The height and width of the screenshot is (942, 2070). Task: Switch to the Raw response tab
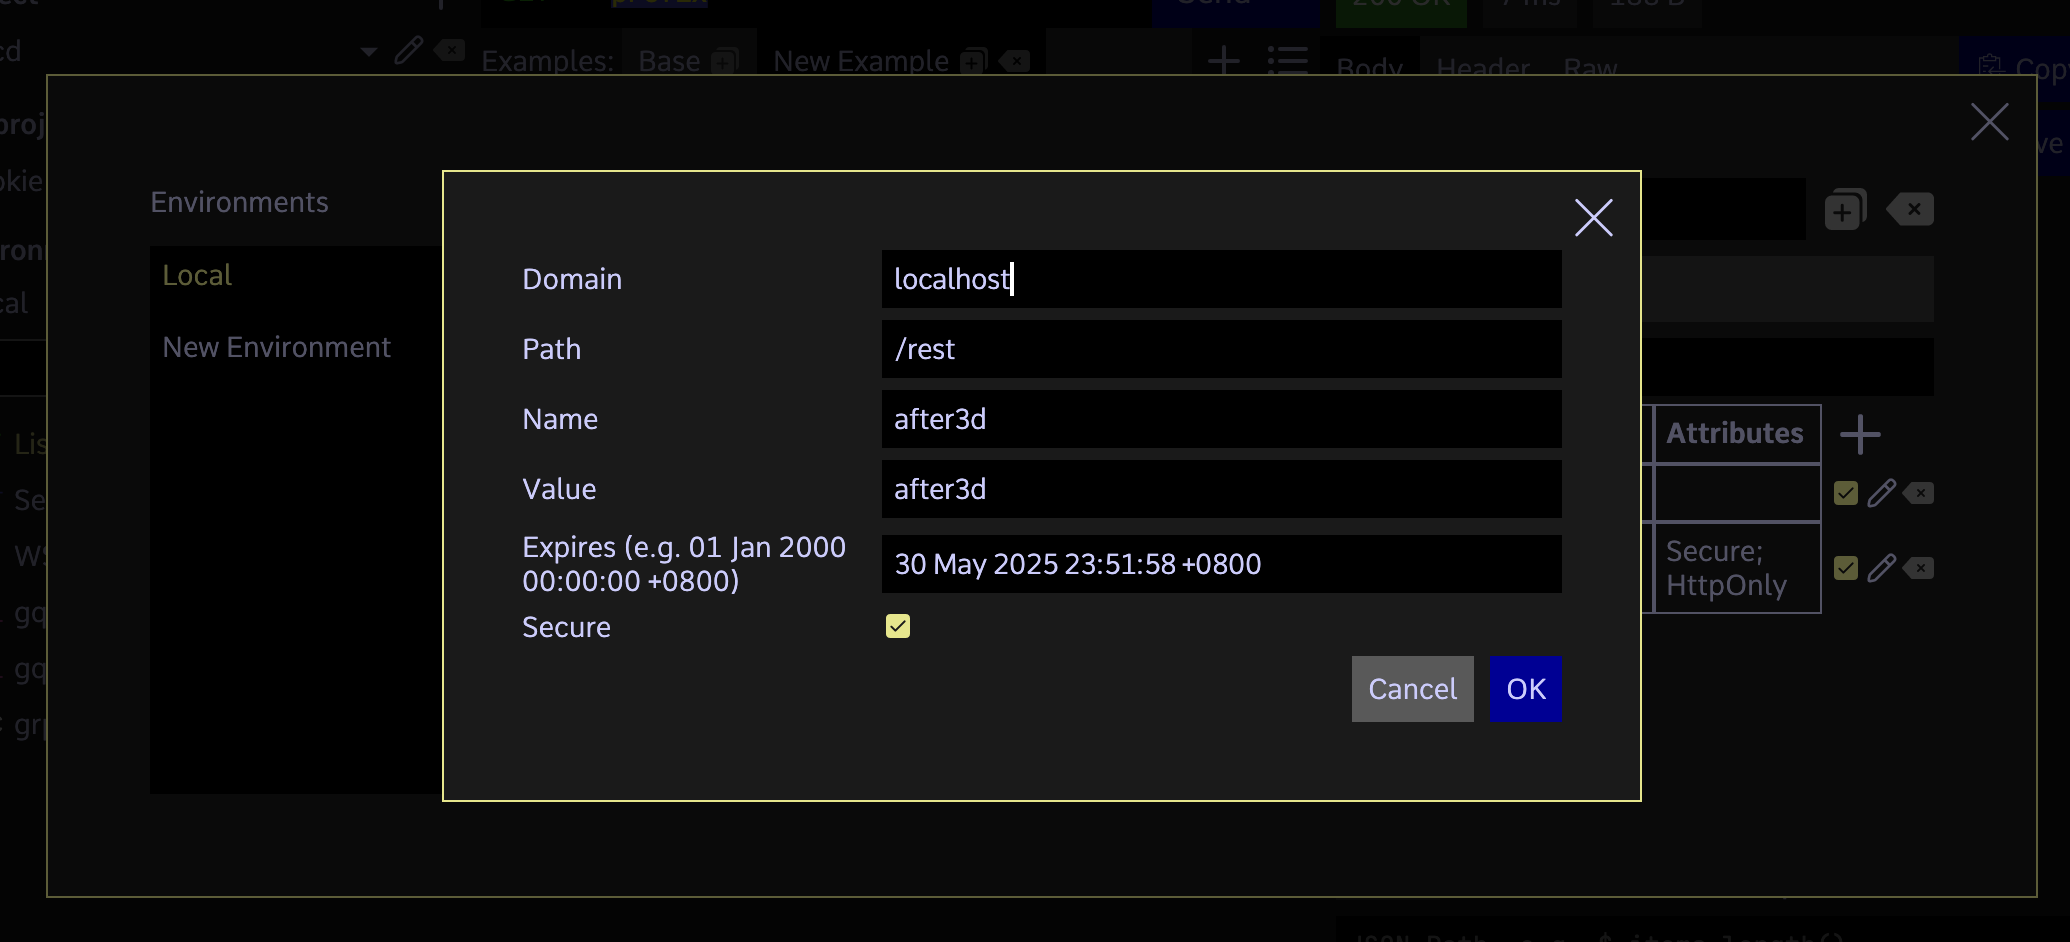point(1590,66)
